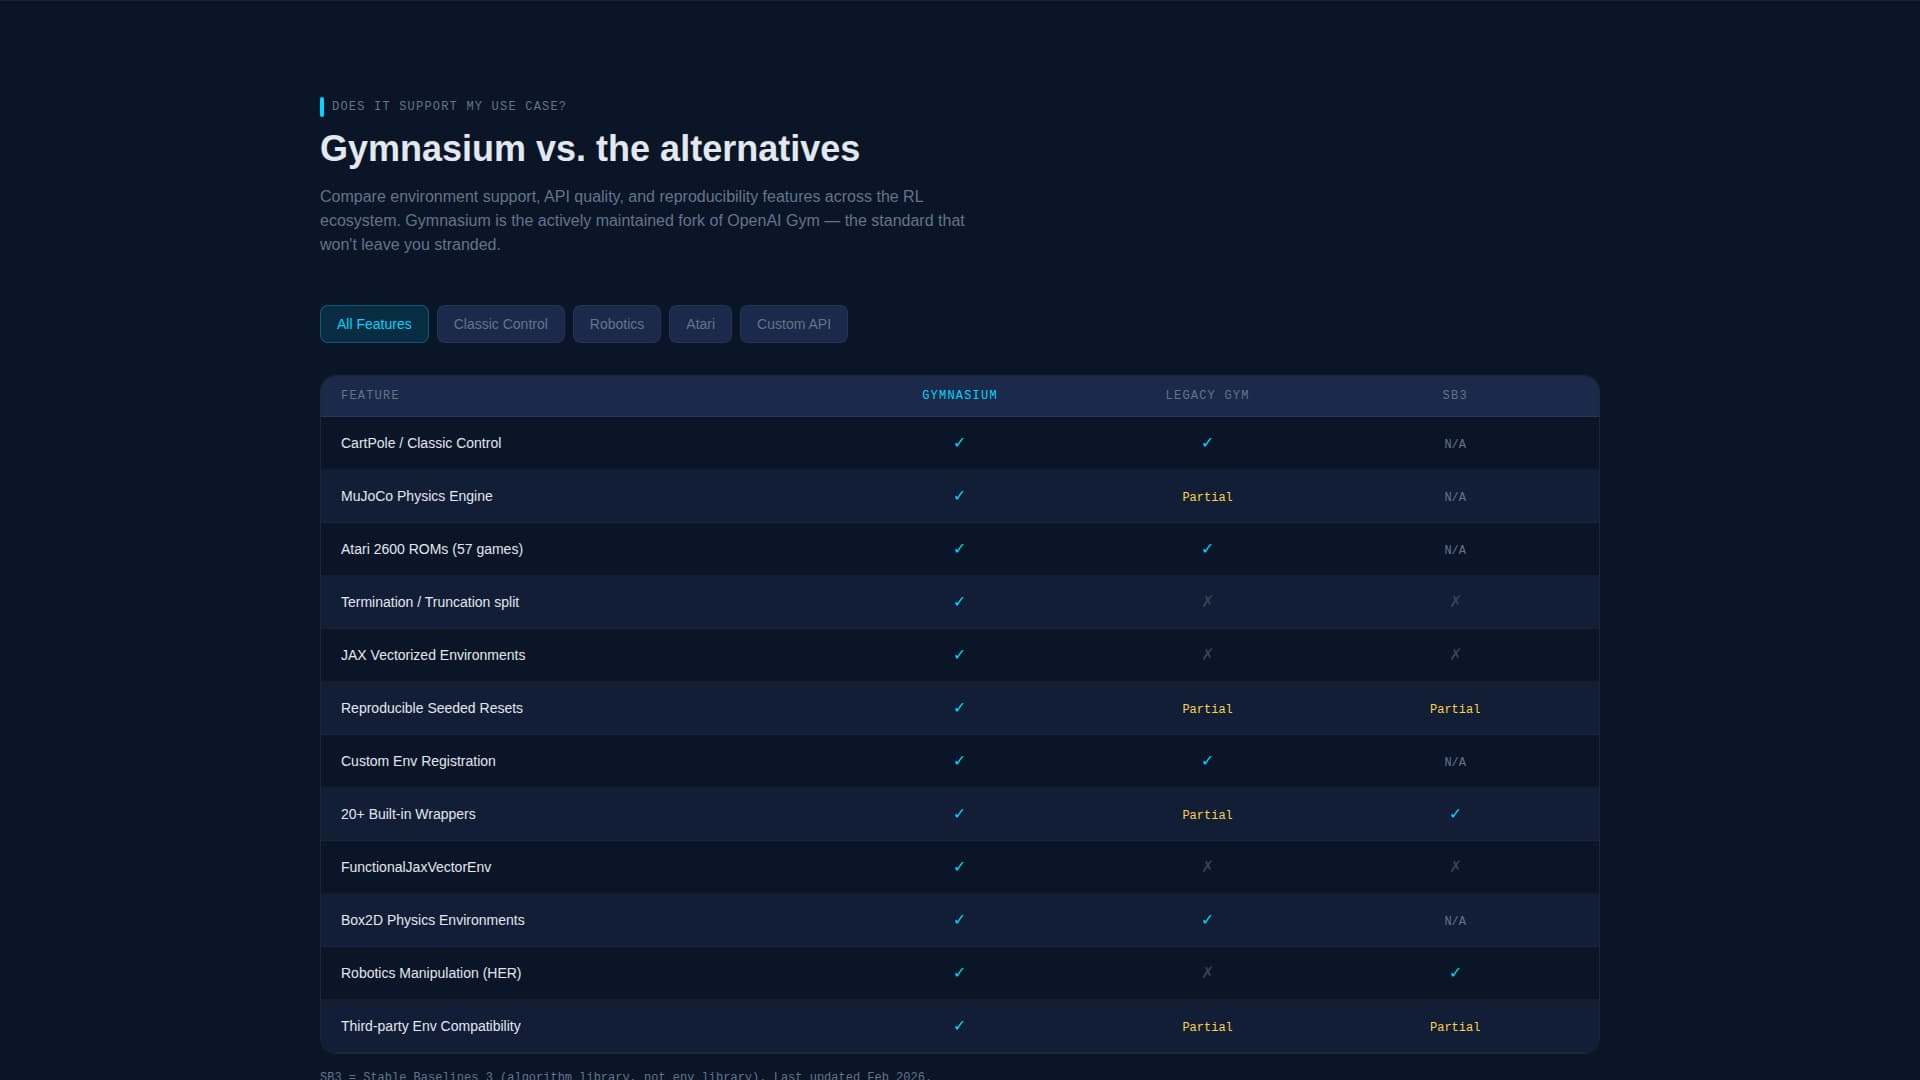Click the Legacy Gym checkmark for CartPole / Classic Control
This screenshot has height=1080, width=1920.
pos(1207,443)
